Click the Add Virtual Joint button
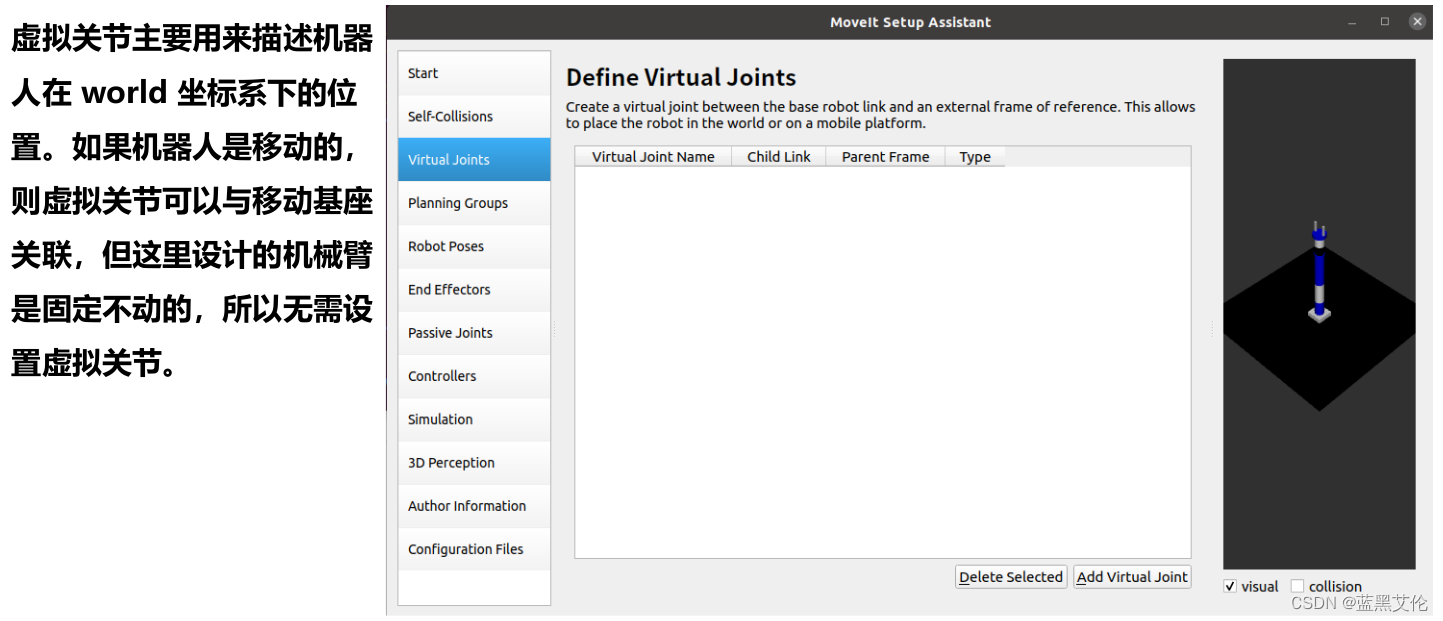 [1132, 577]
